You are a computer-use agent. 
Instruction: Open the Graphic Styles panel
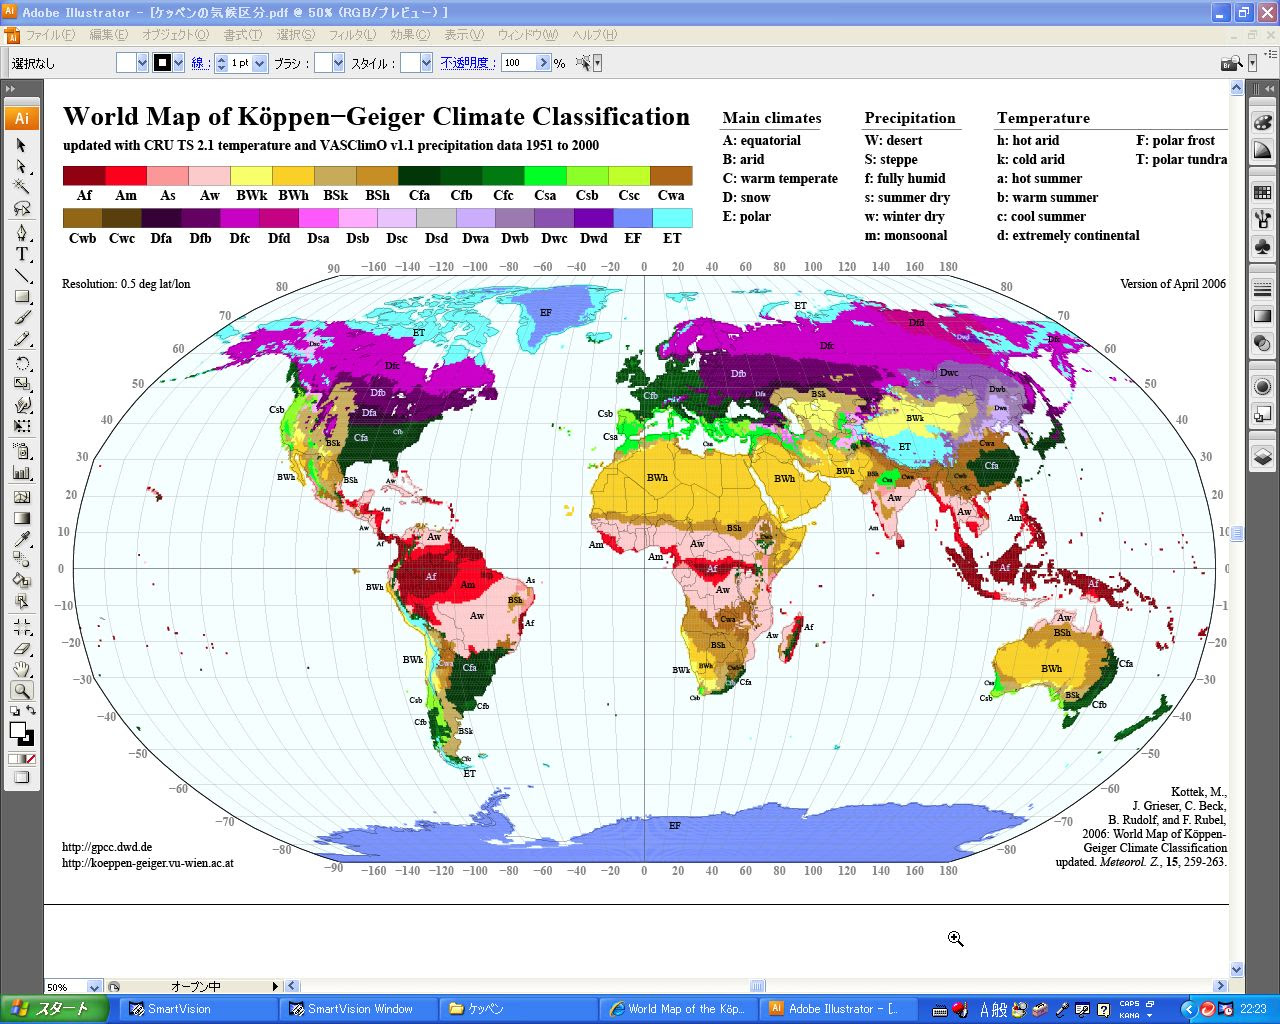(1262, 413)
